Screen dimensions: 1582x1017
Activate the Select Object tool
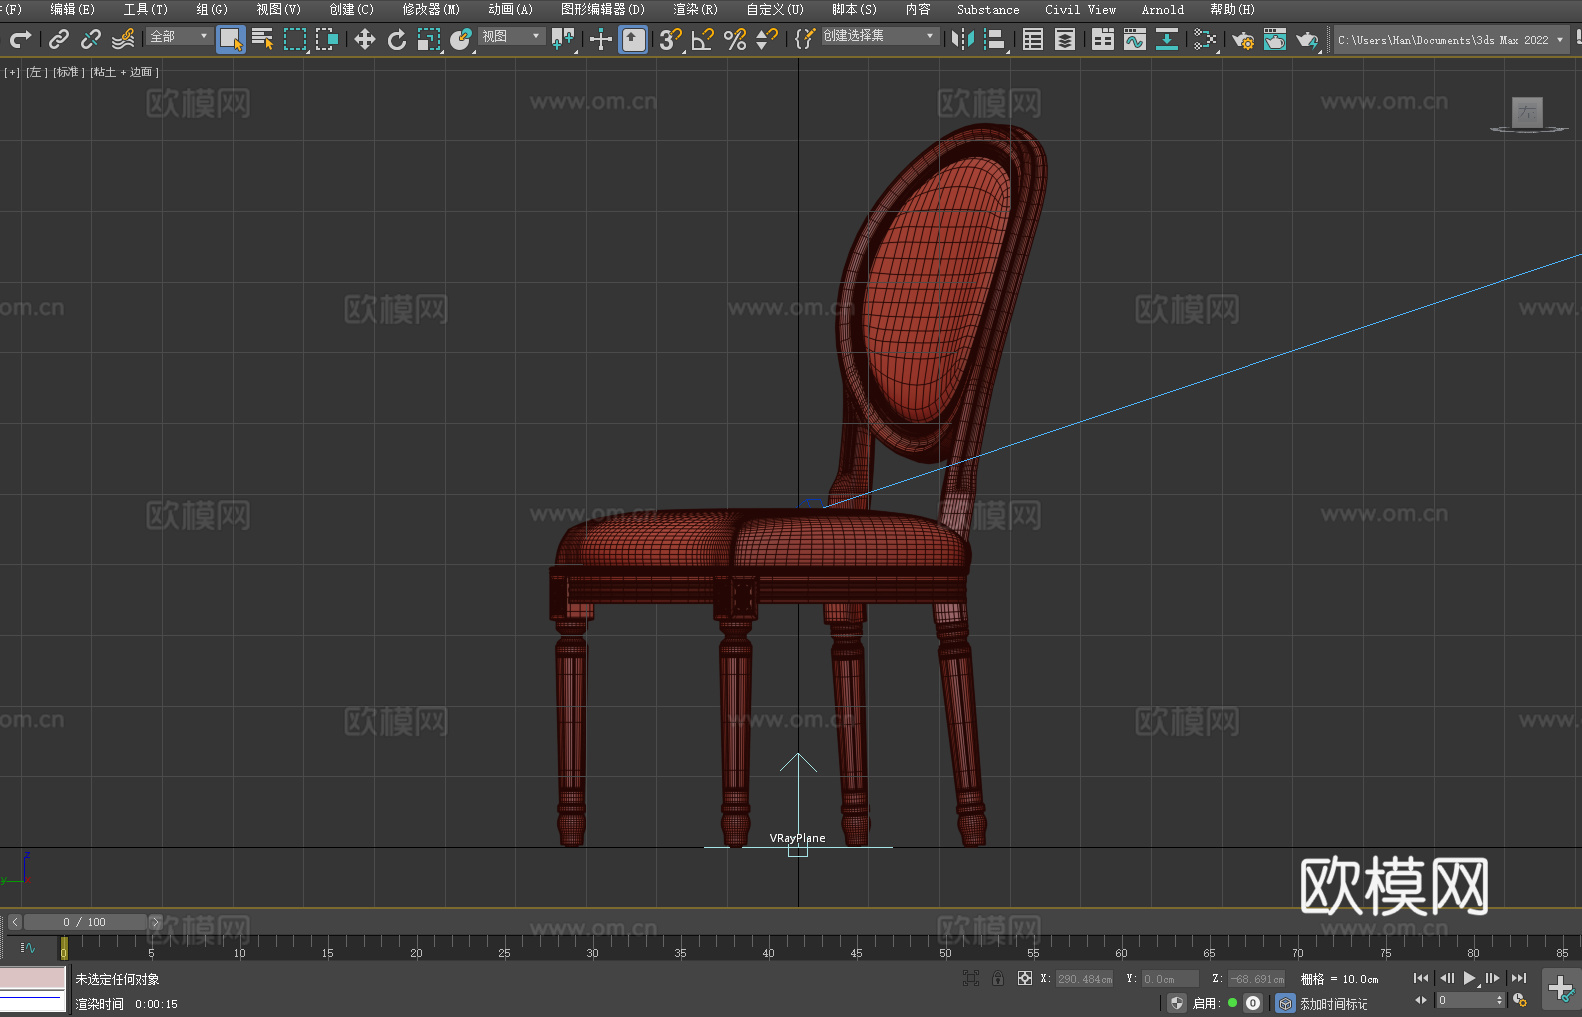[231, 39]
